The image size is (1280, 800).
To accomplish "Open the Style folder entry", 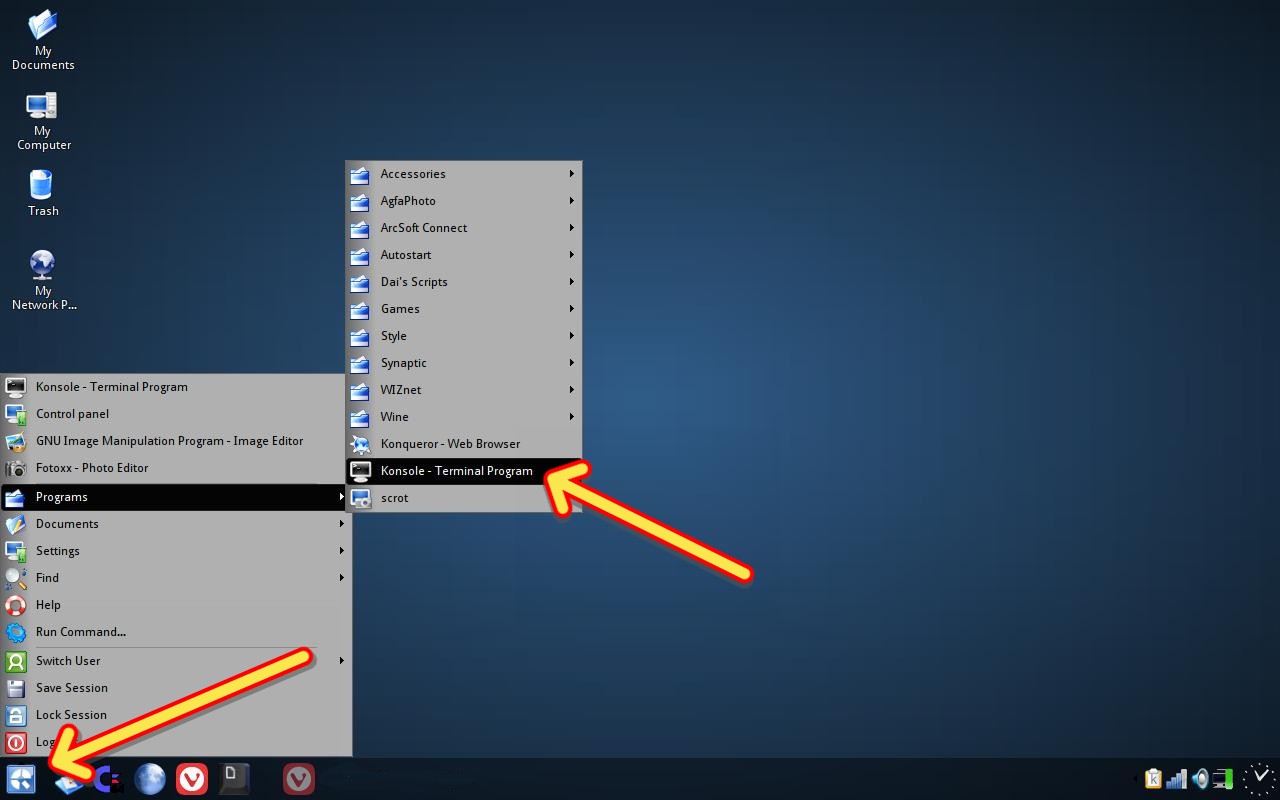I will 464,336.
